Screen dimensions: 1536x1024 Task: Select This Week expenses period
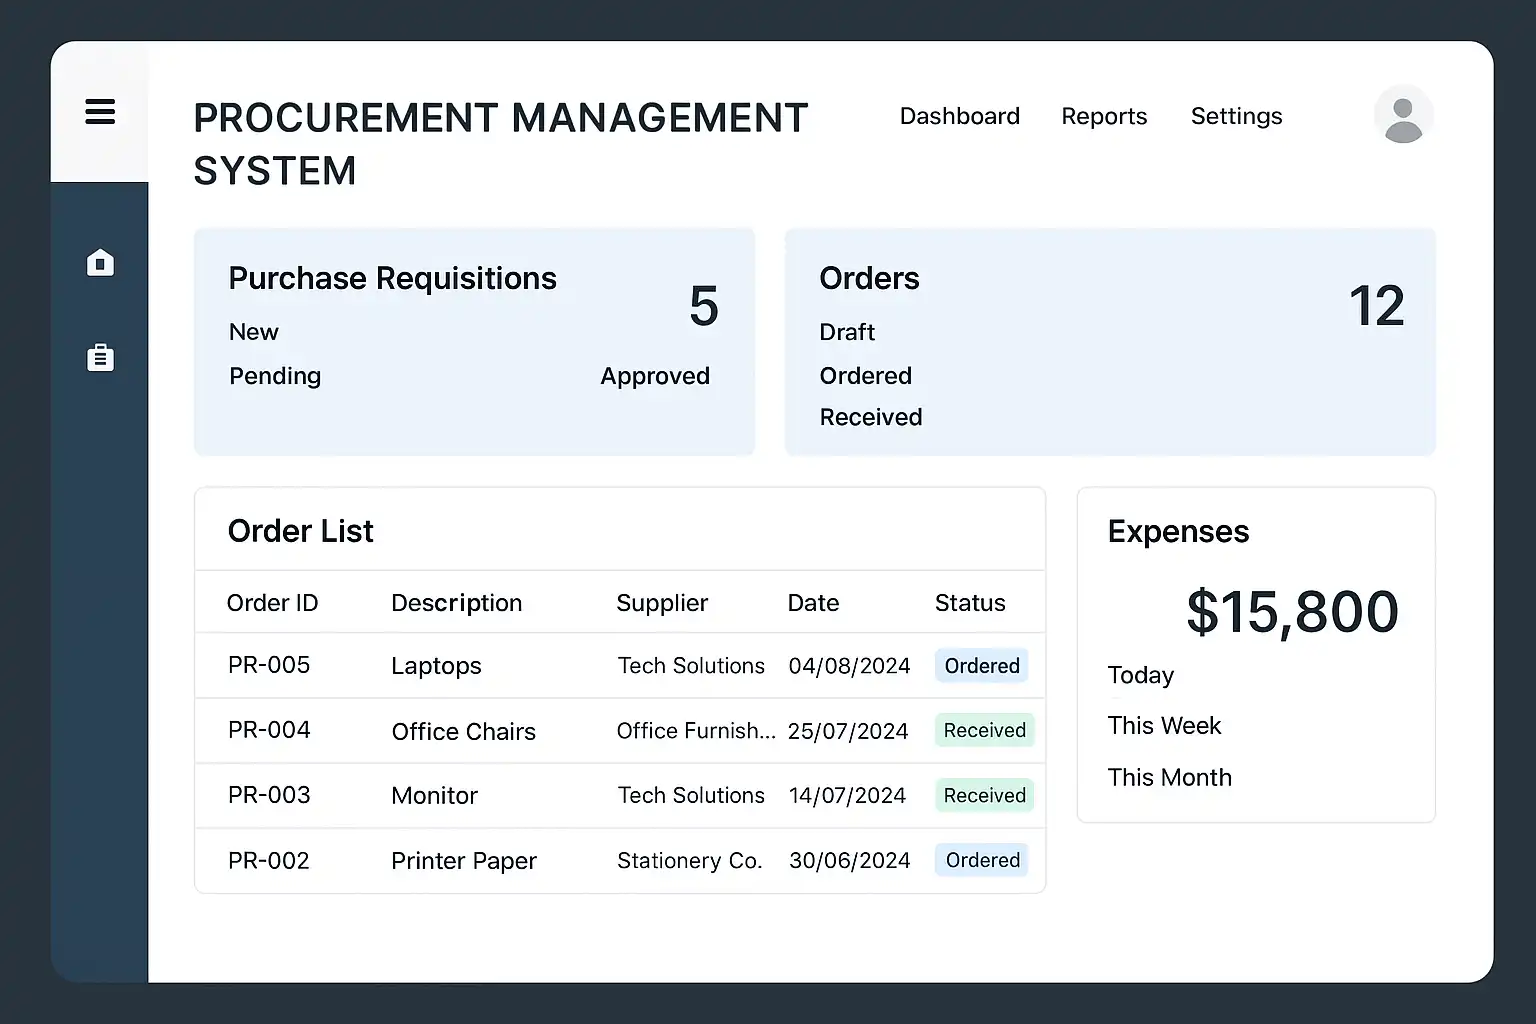pos(1164,726)
